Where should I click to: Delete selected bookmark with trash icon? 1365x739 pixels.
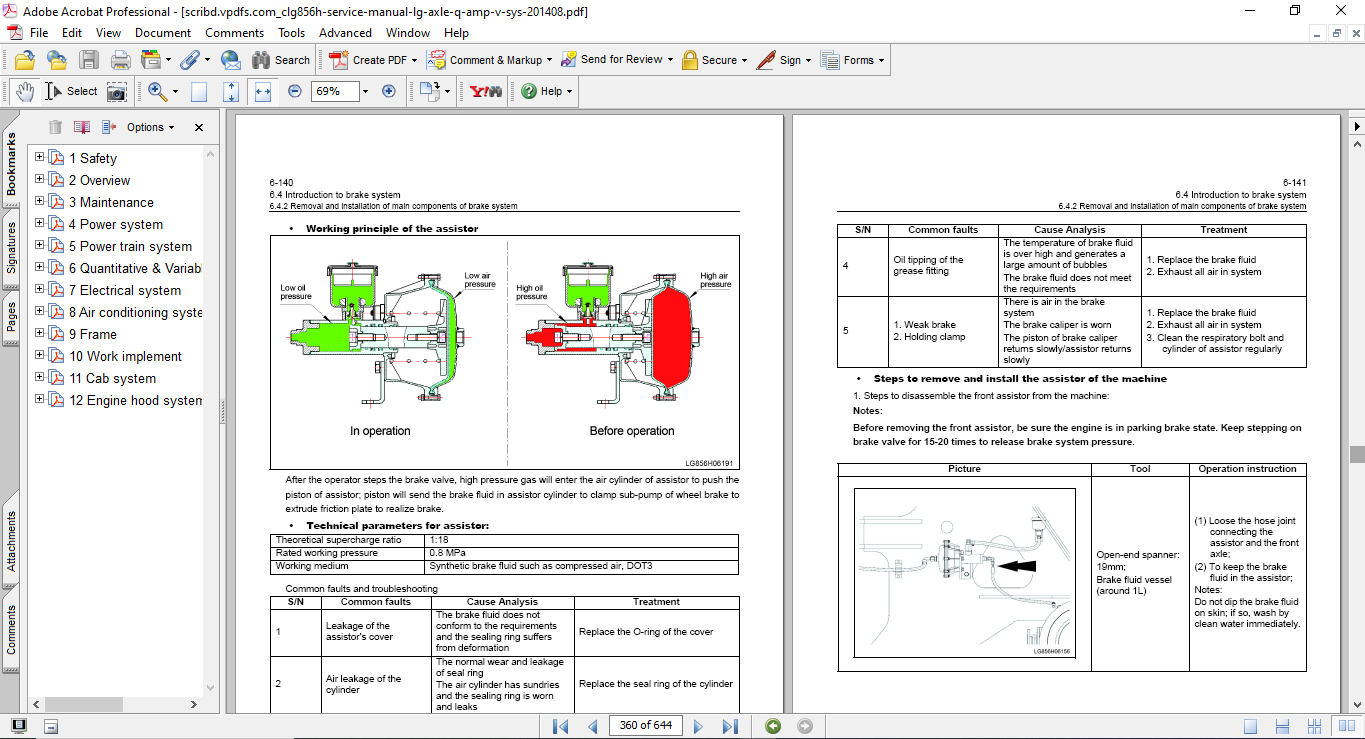point(55,127)
